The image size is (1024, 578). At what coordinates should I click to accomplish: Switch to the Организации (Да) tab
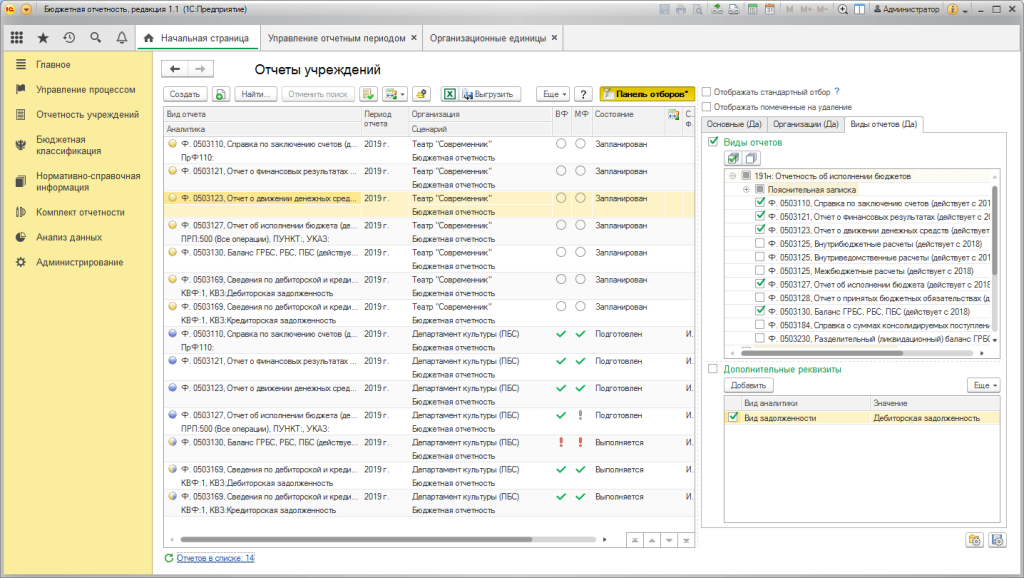805,124
